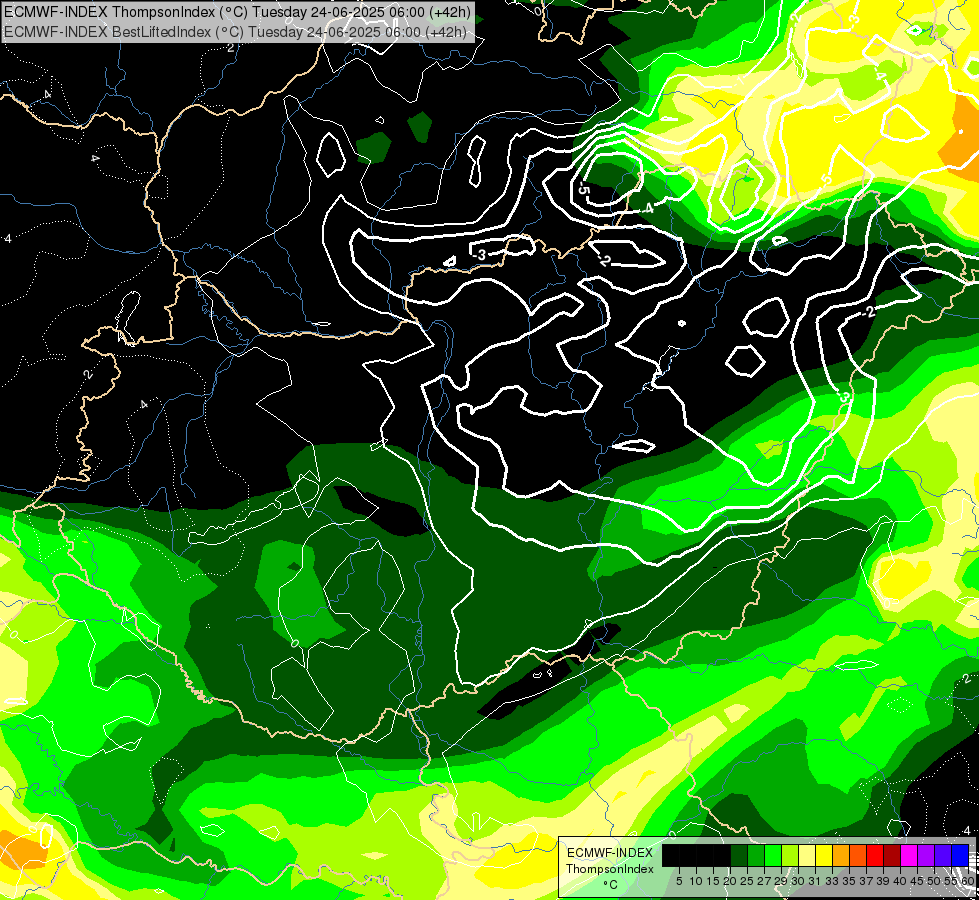Click the orange-red 35-37 legend swatch
This screenshot has height=900, width=979.
click(x=858, y=855)
